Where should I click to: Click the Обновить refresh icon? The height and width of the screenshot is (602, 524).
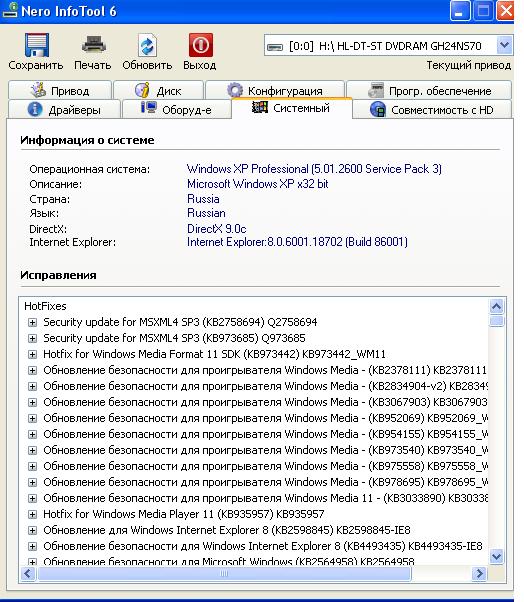[147, 45]
